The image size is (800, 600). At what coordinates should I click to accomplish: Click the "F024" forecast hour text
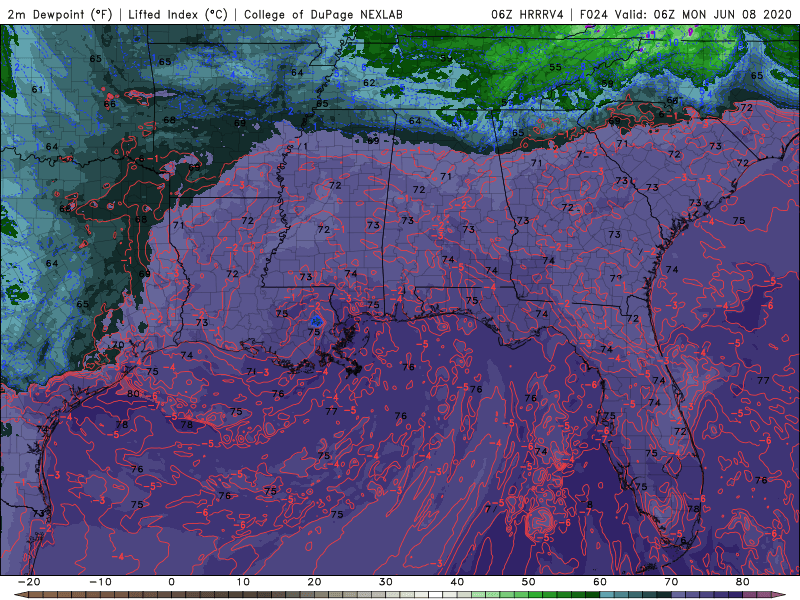pos(593,14)
